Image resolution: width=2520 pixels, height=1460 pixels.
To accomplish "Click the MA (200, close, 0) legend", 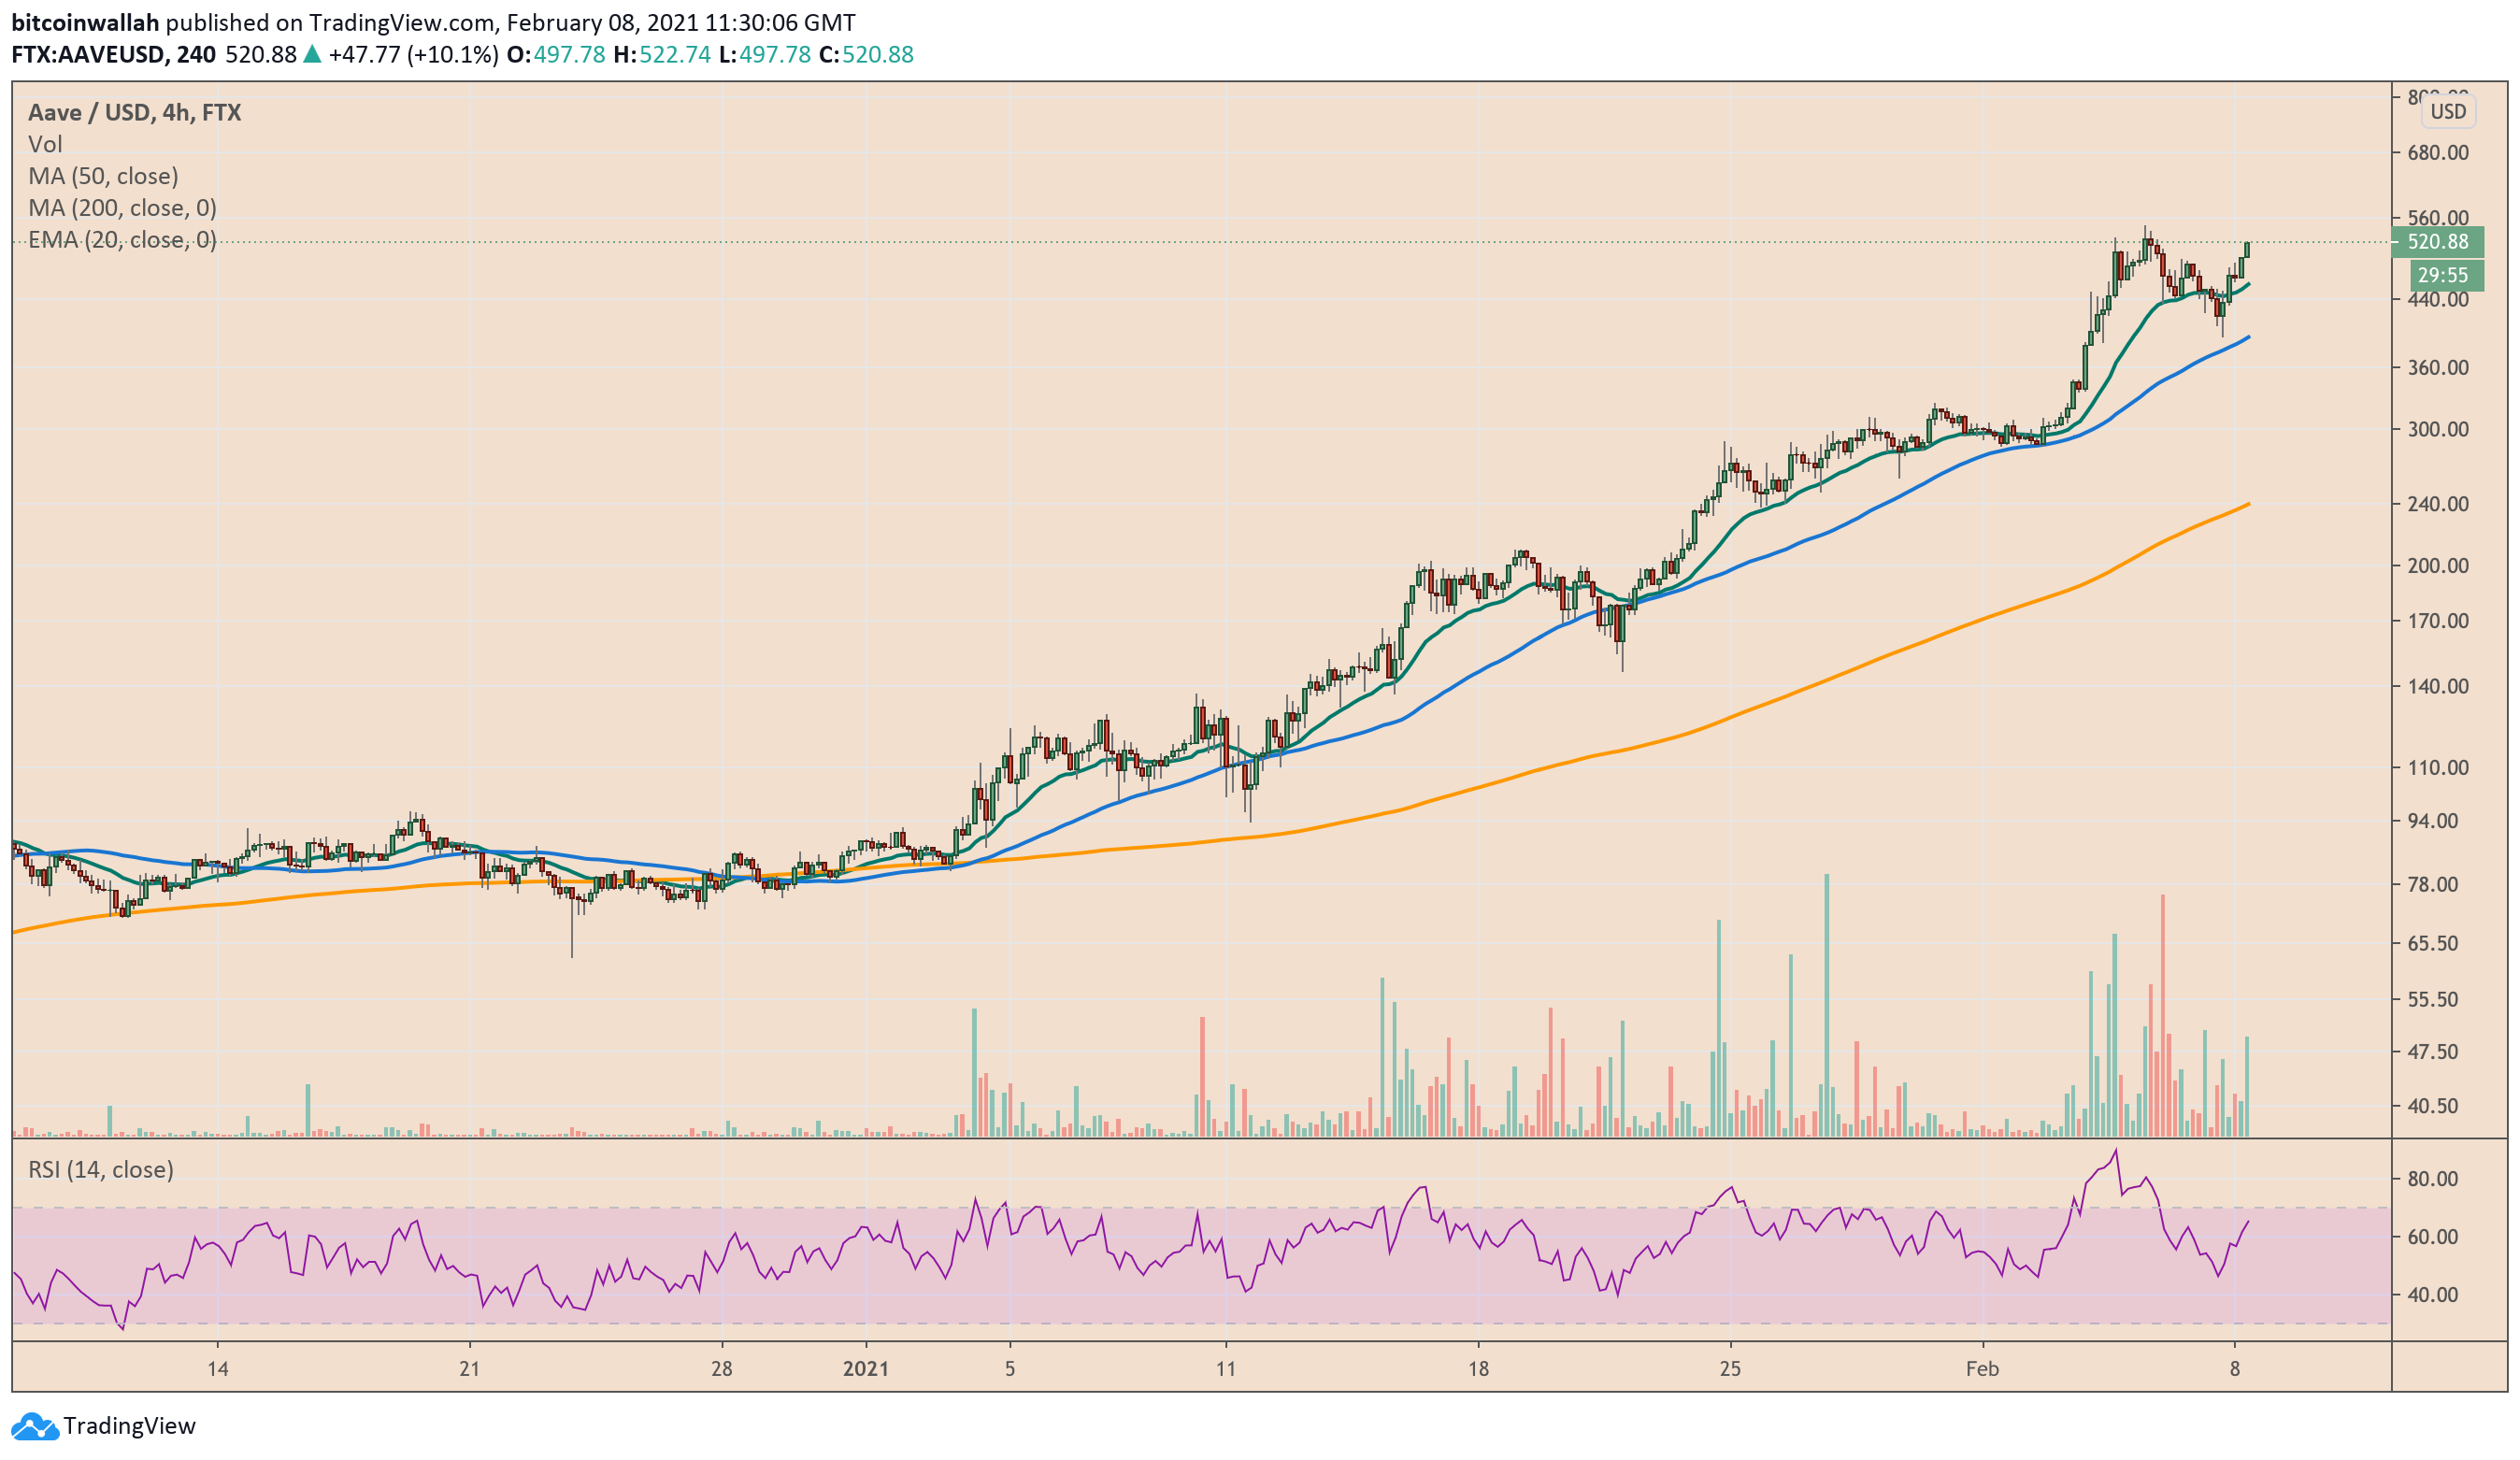I will click(x=122, y=208).
